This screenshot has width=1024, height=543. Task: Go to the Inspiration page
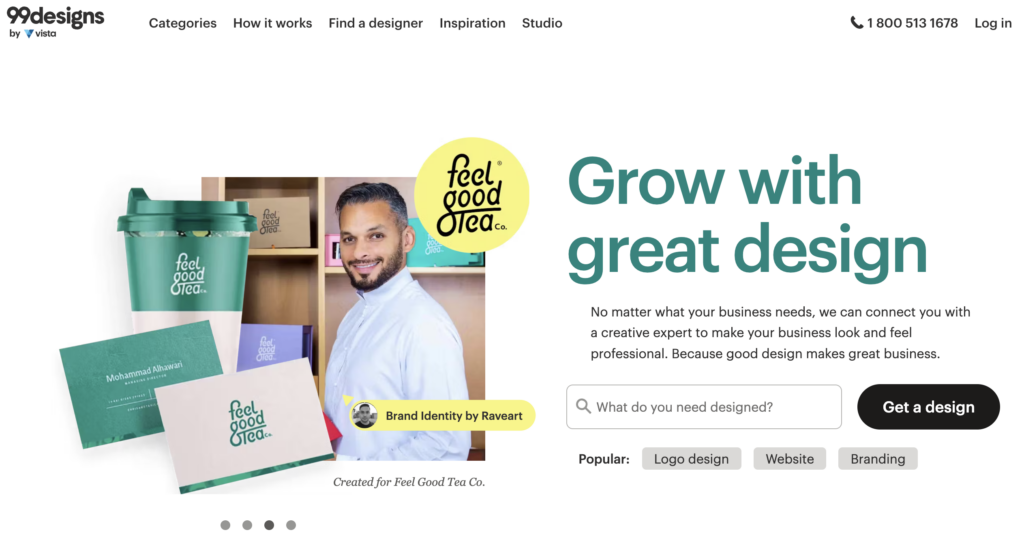(x=472, y=23)
